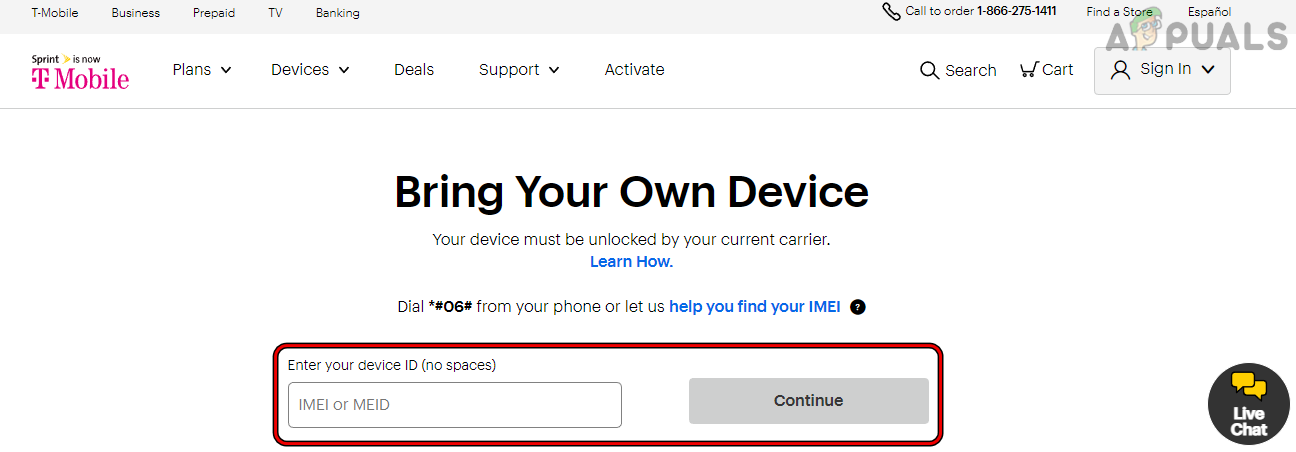This screenshot has width=1296, height=452.
Task: Click the T-Mobile logo
Action: [80, 71]
